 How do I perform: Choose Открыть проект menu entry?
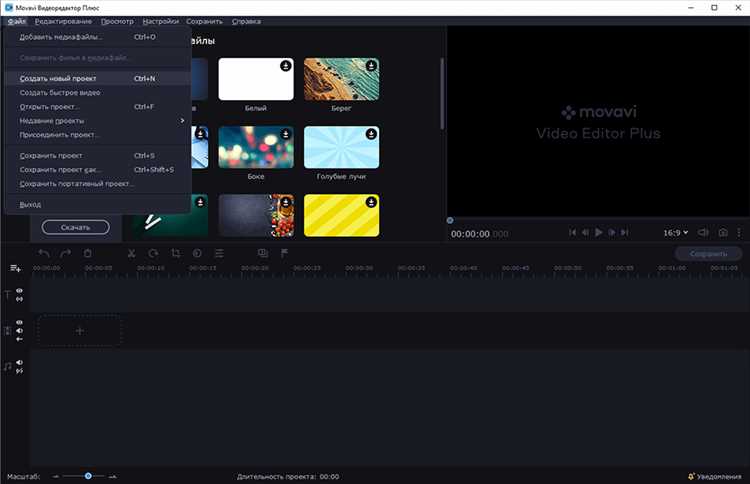[x=98, y=107]
